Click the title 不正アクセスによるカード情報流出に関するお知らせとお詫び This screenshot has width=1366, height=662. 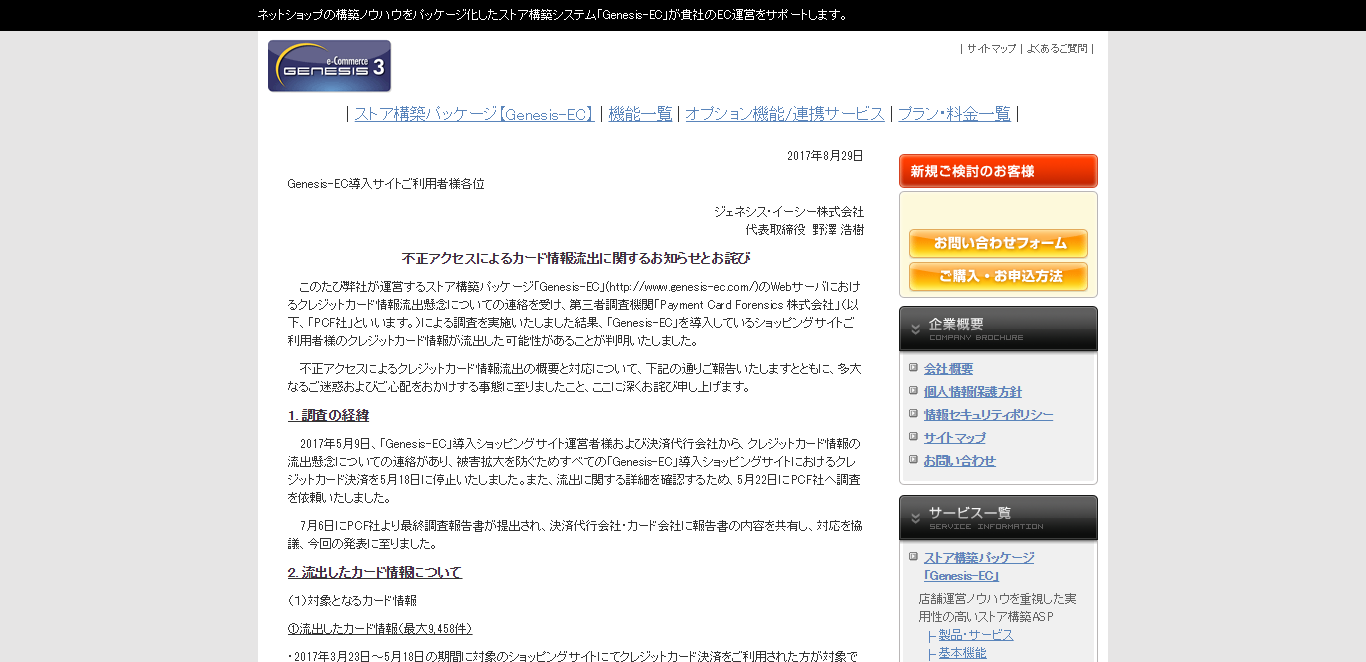click(576, 258)
